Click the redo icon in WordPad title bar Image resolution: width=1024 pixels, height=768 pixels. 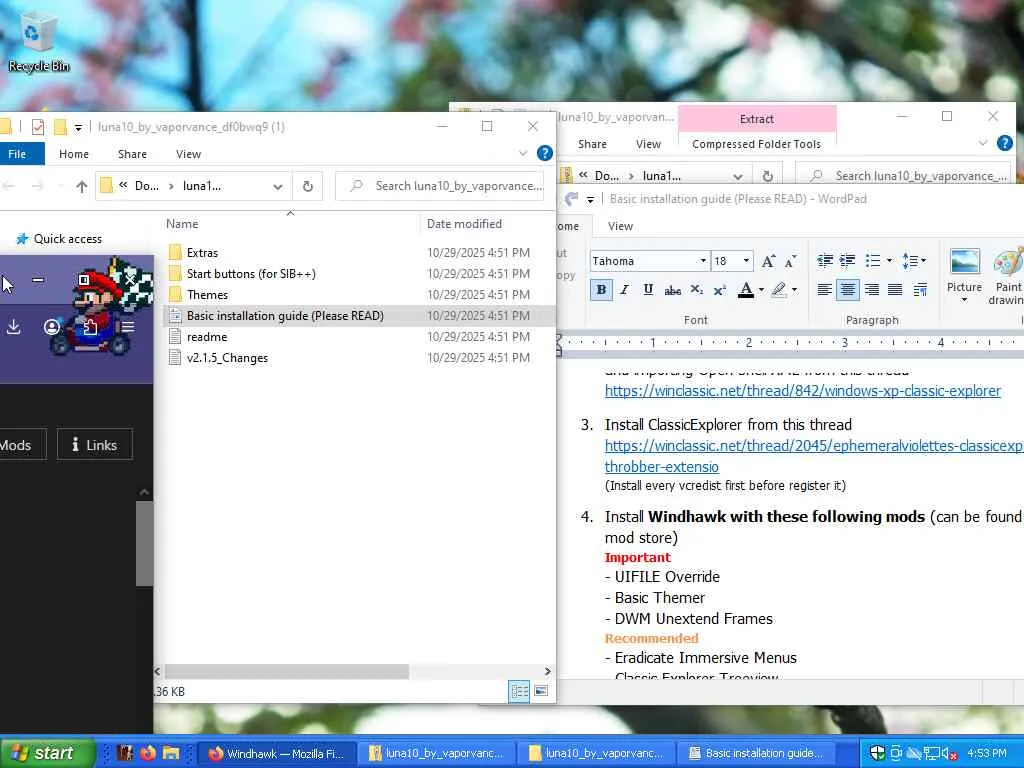(x=571, y=199)
